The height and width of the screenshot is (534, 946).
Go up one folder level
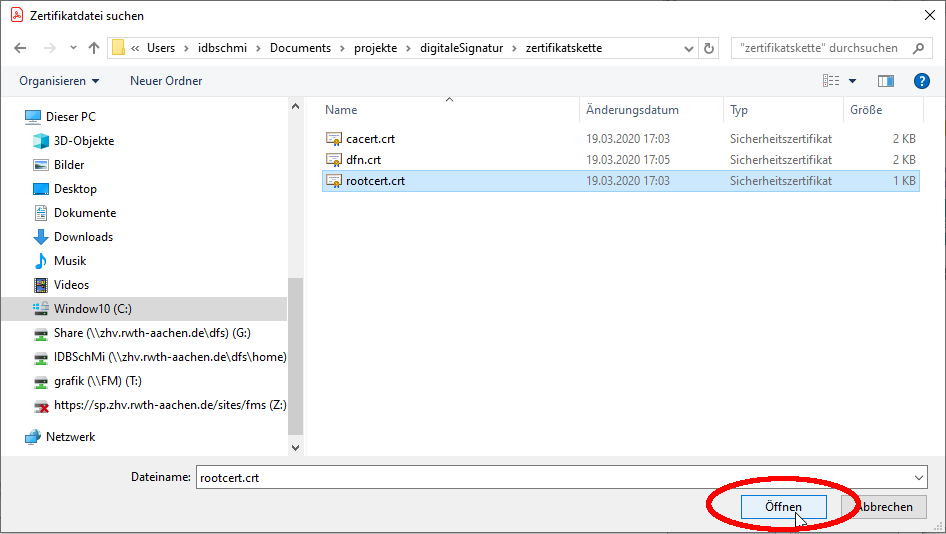click(94, 48)
